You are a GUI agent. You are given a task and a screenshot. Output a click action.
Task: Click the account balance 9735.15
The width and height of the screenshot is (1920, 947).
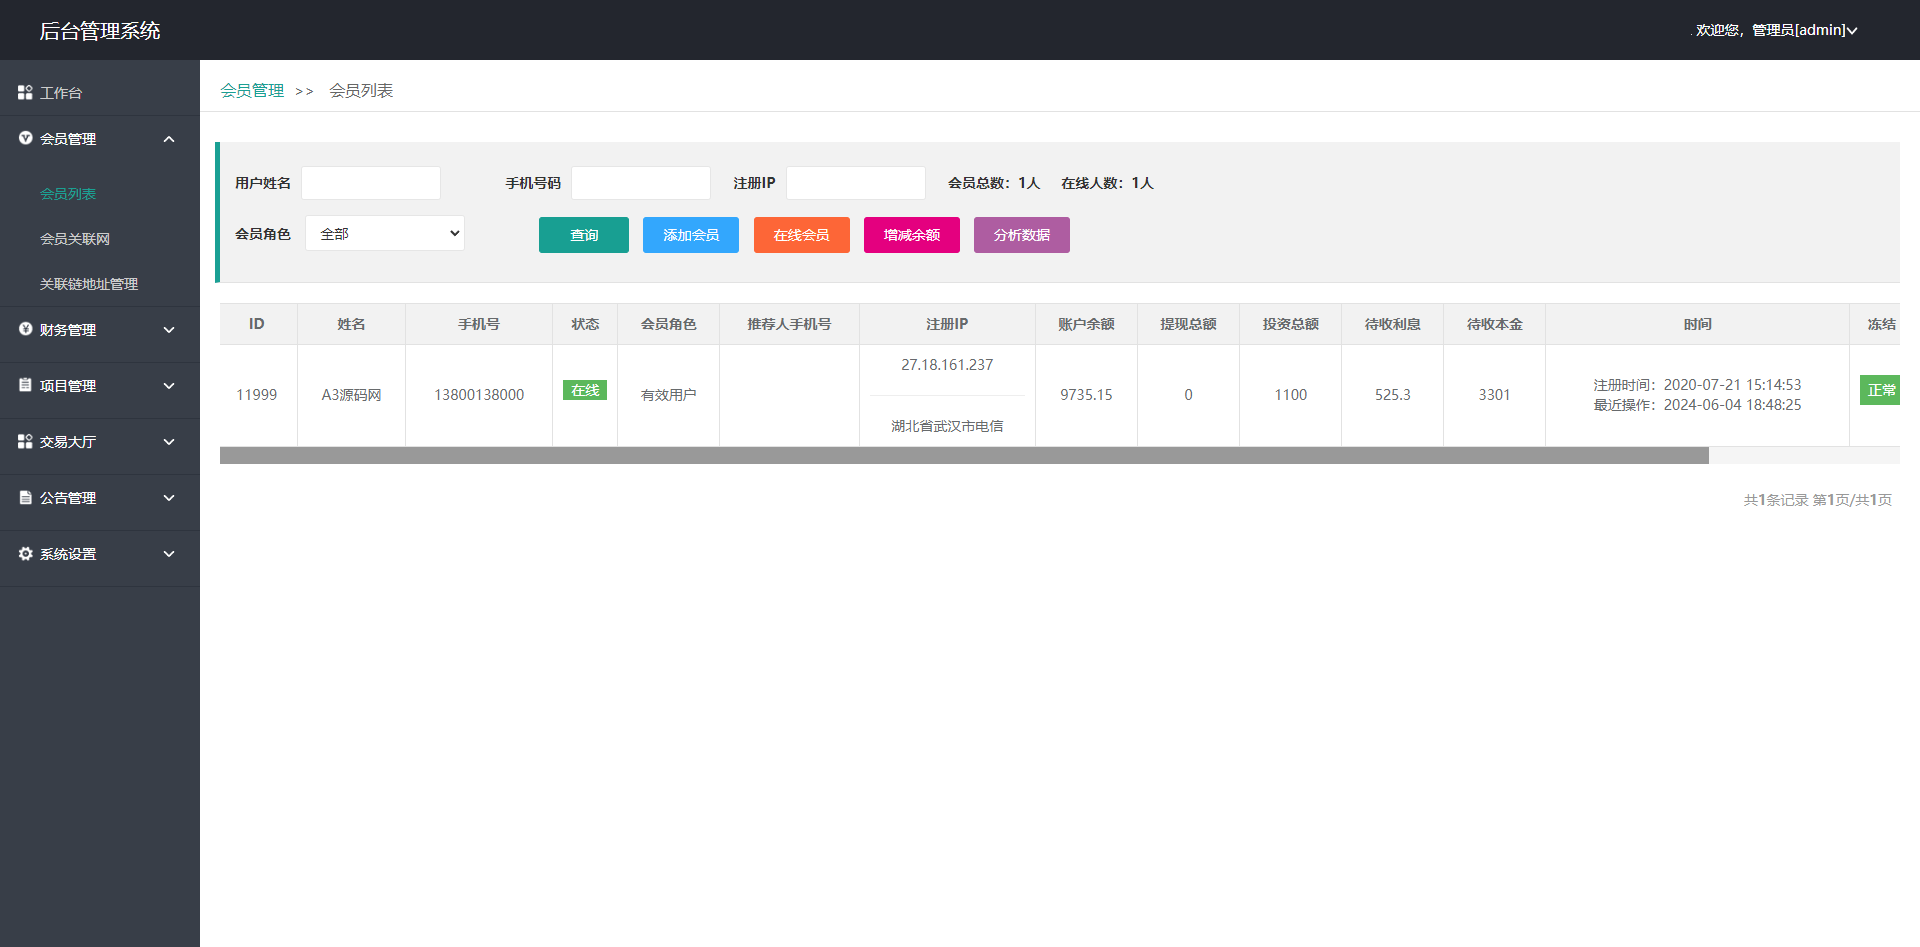click(1086, 395)
